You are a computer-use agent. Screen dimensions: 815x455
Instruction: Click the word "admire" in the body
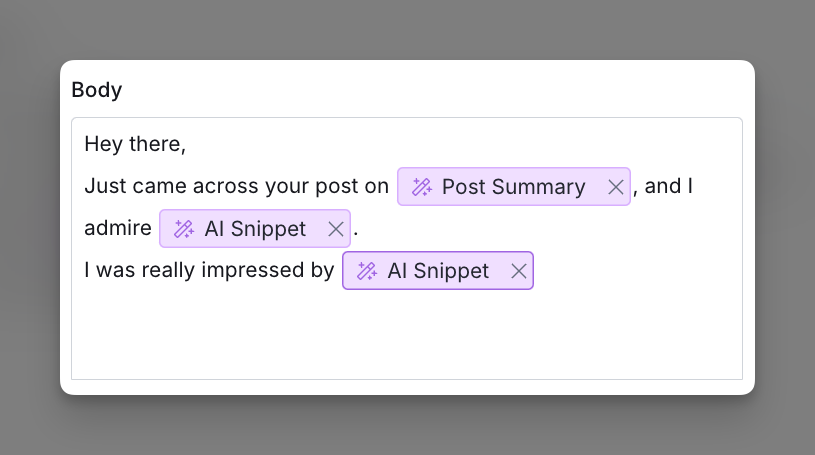point(118,228)
